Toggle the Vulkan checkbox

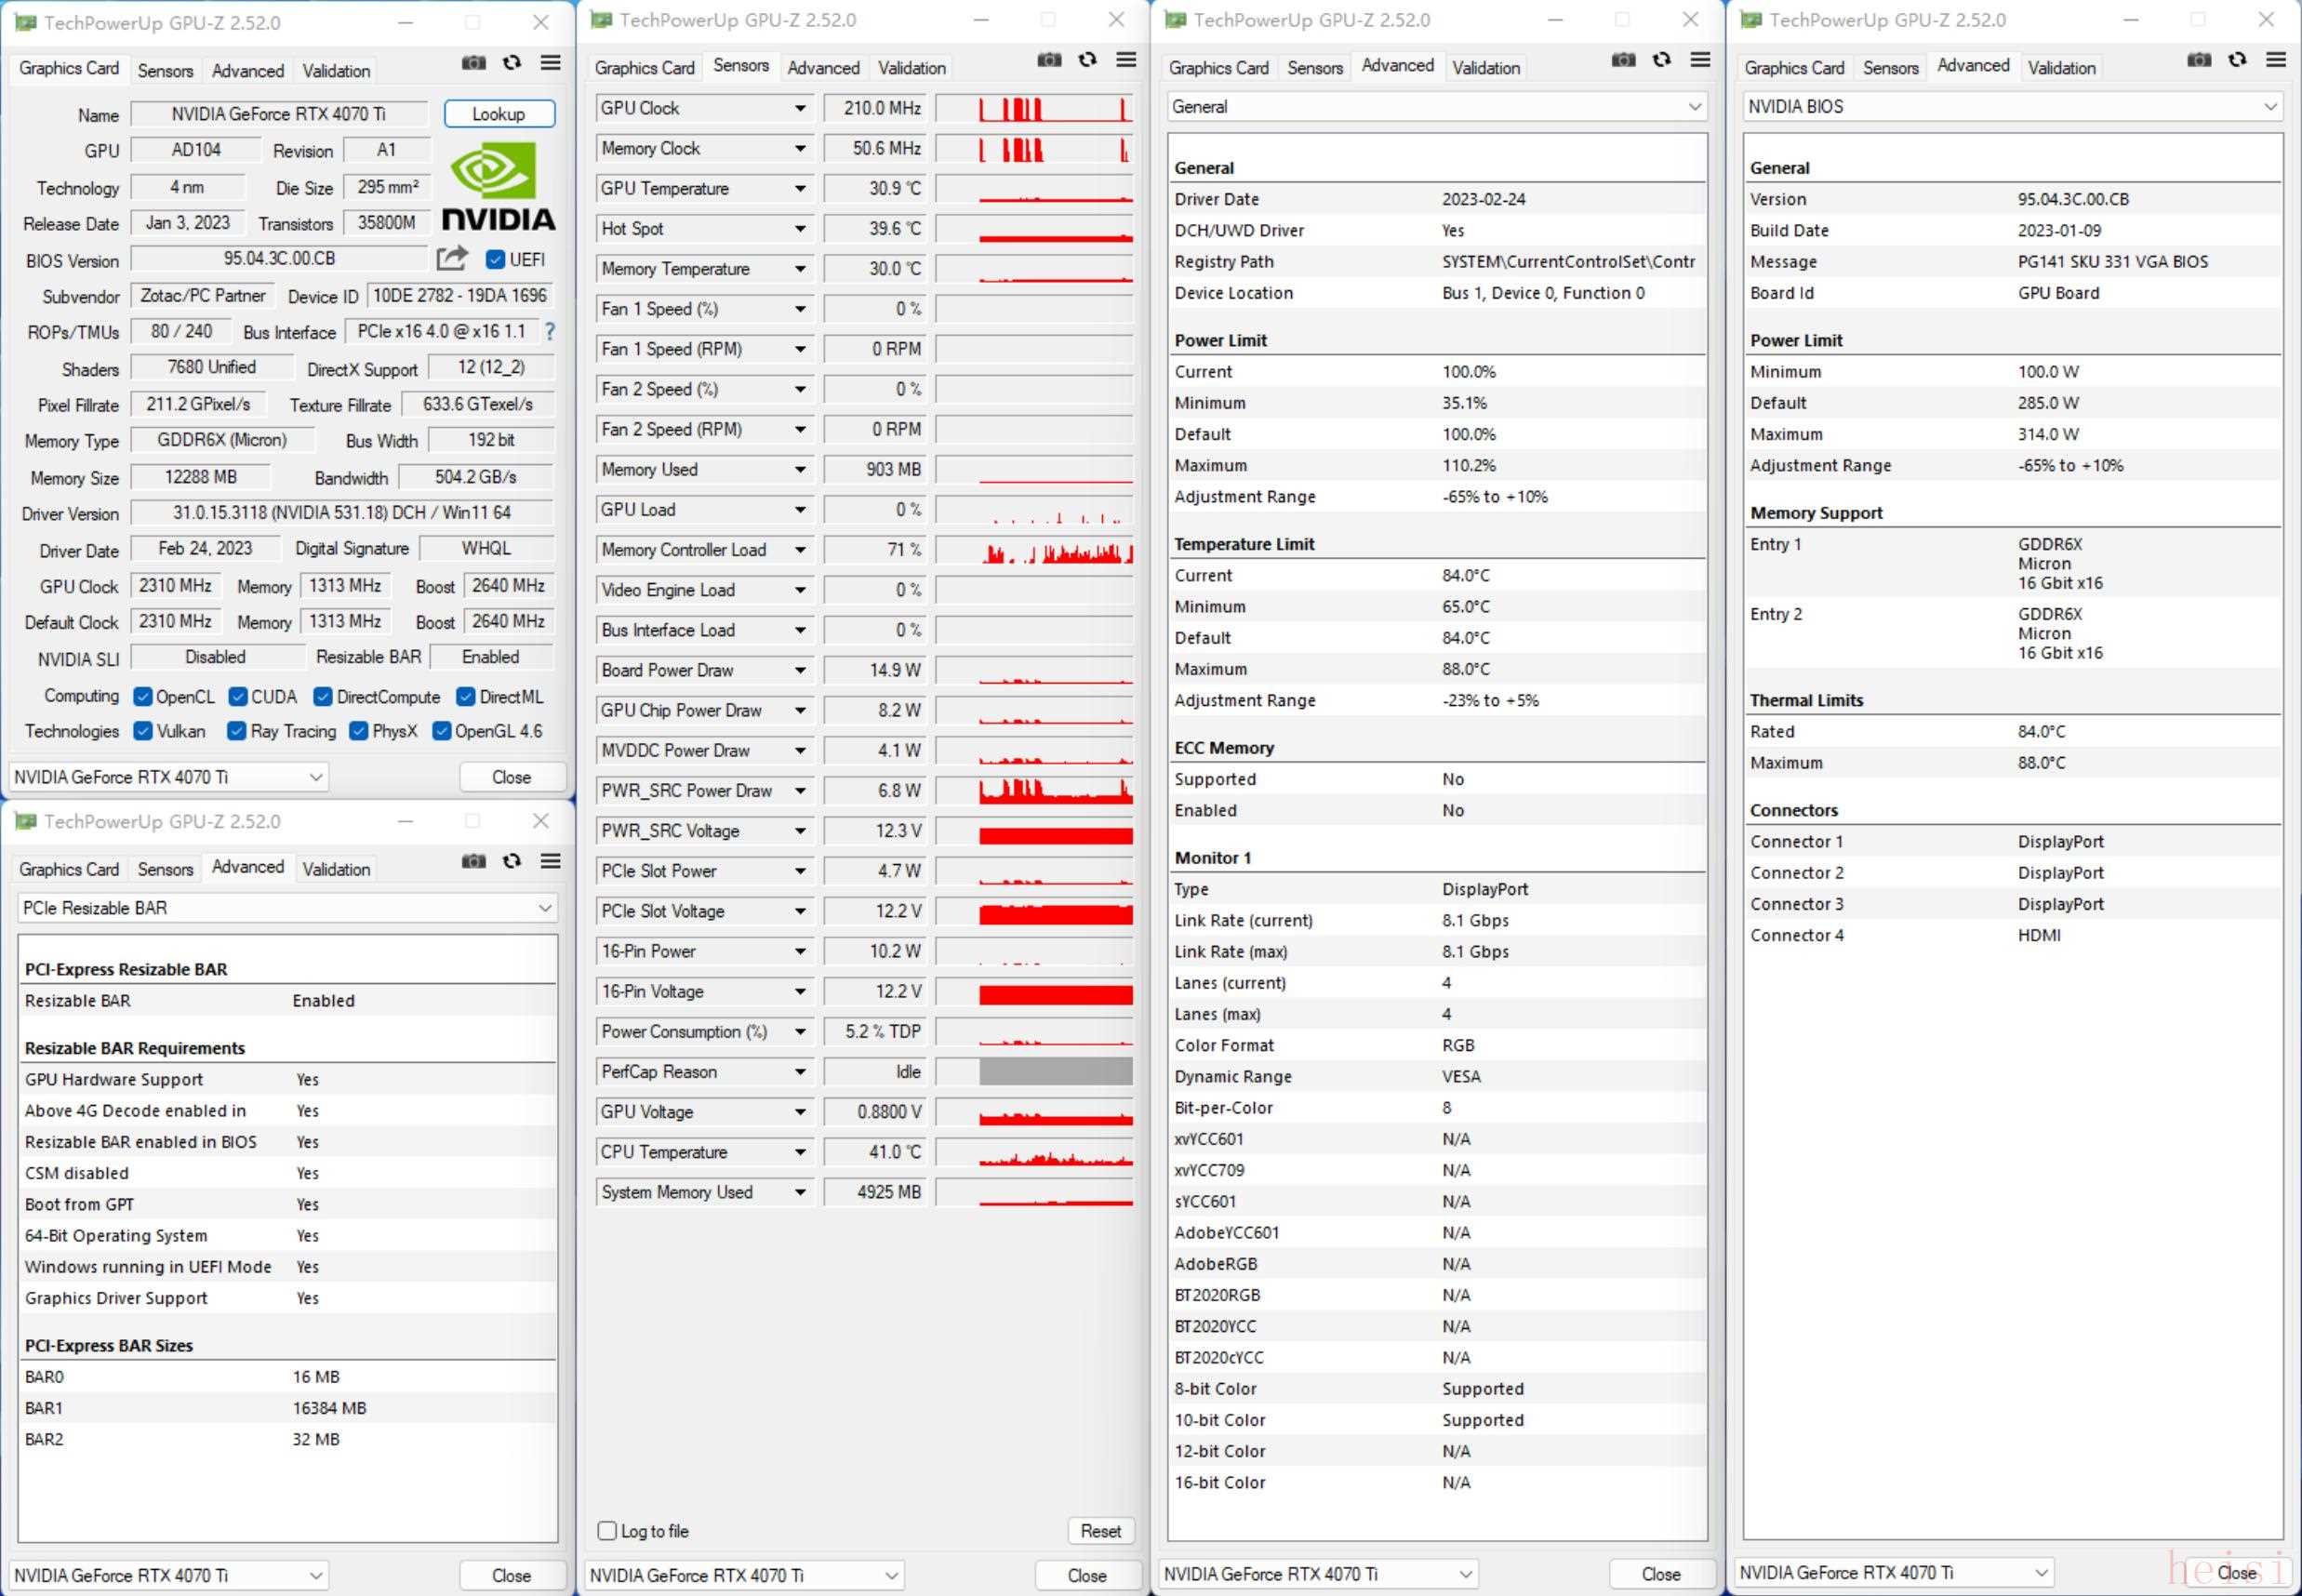click(x=143, y=731)
